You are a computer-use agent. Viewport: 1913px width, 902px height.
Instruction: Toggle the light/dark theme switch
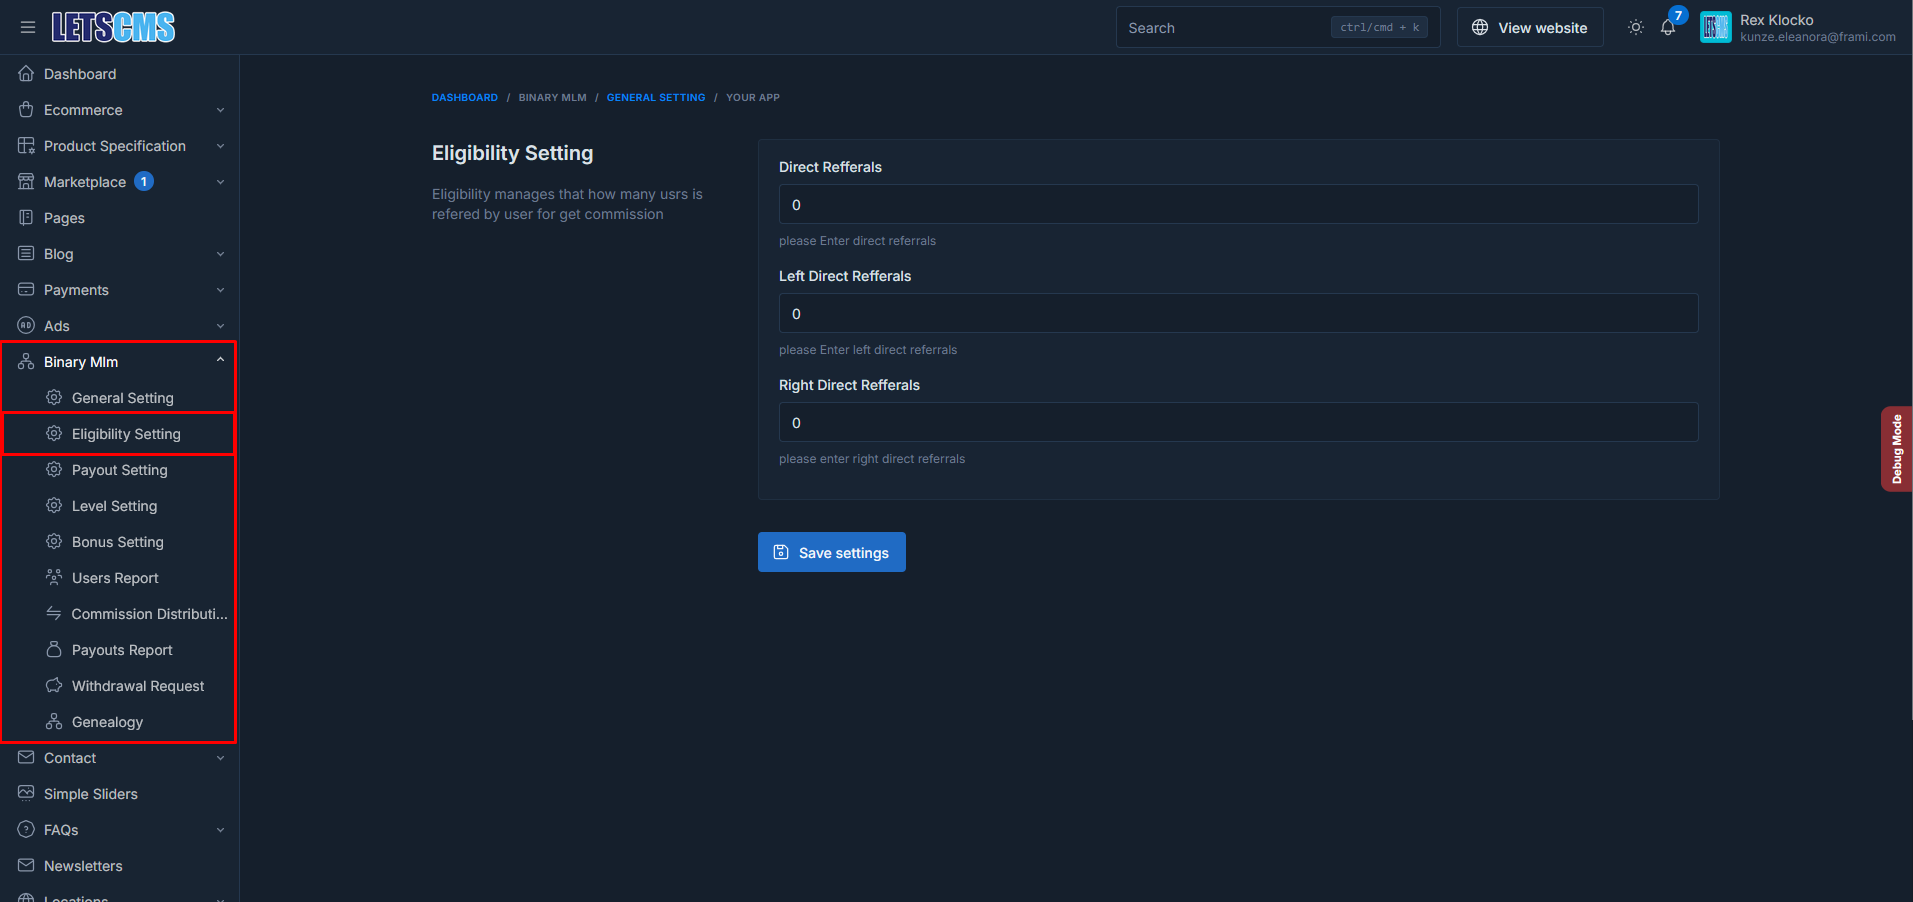tap(1635, 27)
